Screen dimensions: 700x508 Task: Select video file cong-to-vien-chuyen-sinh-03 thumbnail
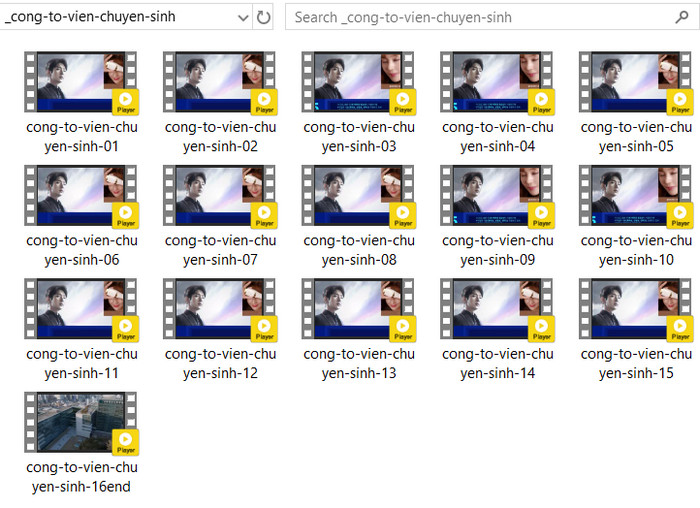click(358, 83)
